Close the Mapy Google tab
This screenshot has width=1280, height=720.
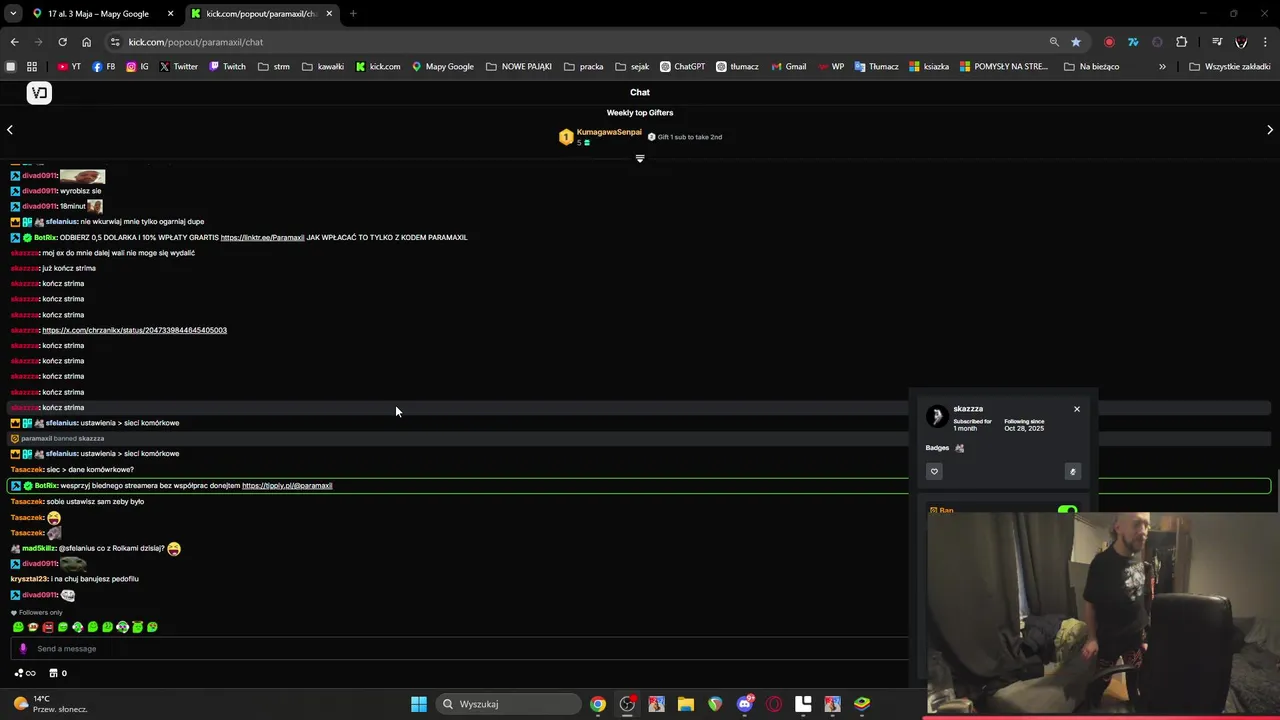(170, 14)
